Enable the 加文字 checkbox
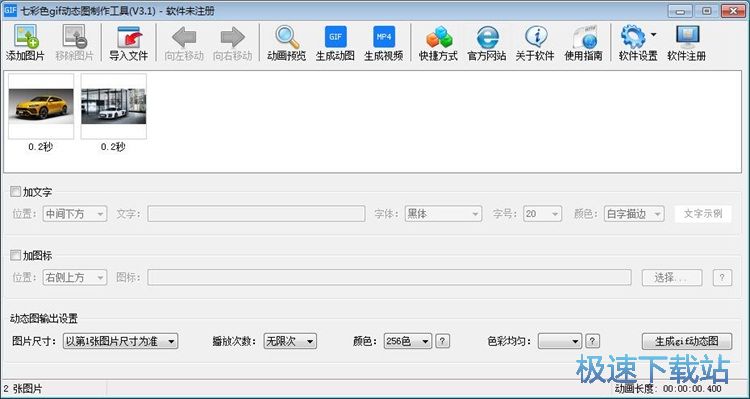Screen dimensions: 750x399 point(15,192)
